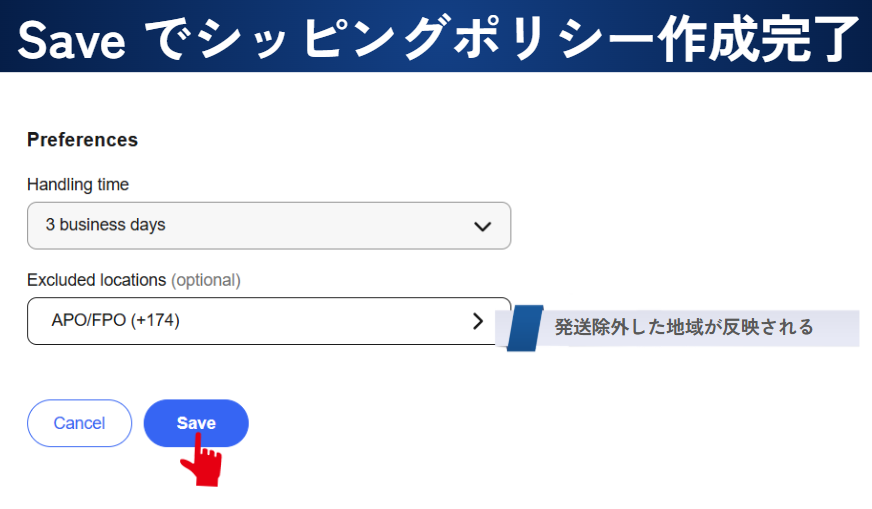The image size is (872, 509).
Task: Click the "3 business days" selected value
Action: [105, 225]
